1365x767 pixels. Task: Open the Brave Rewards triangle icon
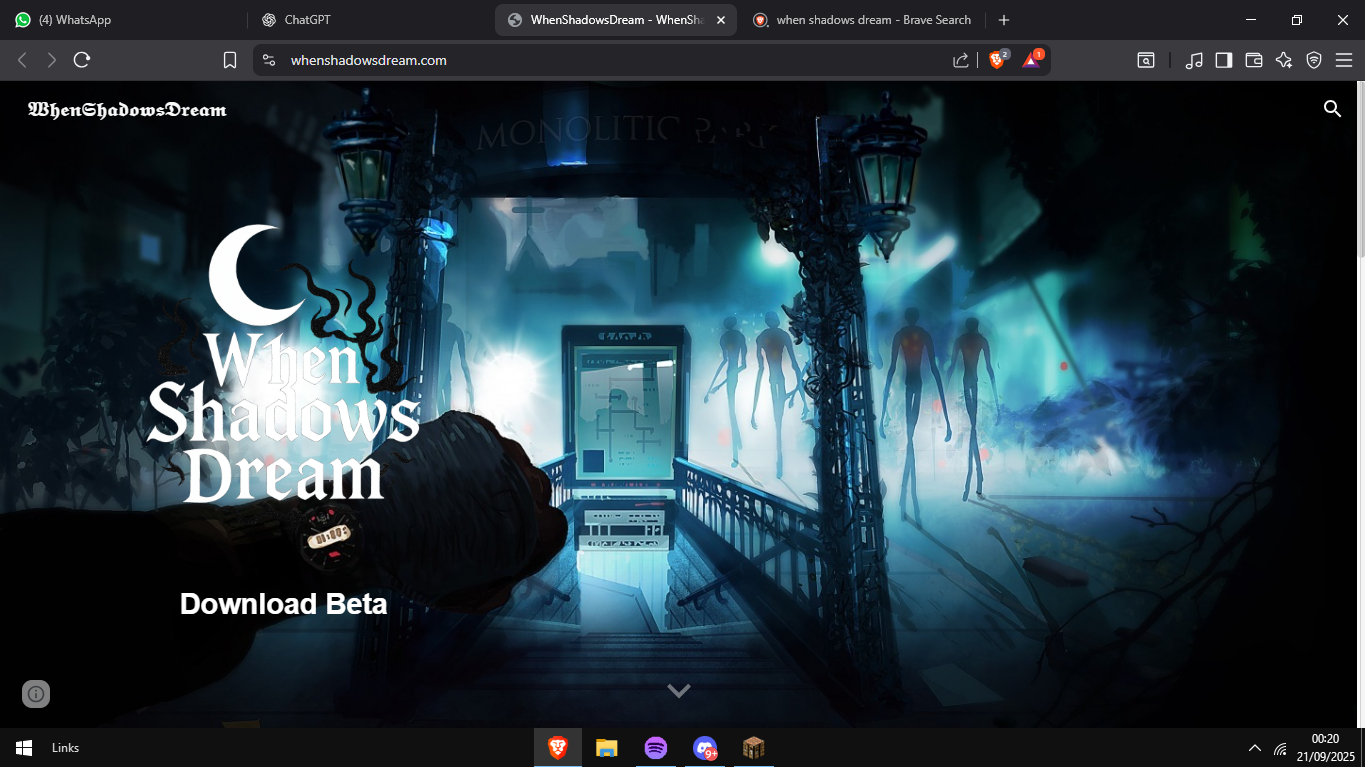1032,59
